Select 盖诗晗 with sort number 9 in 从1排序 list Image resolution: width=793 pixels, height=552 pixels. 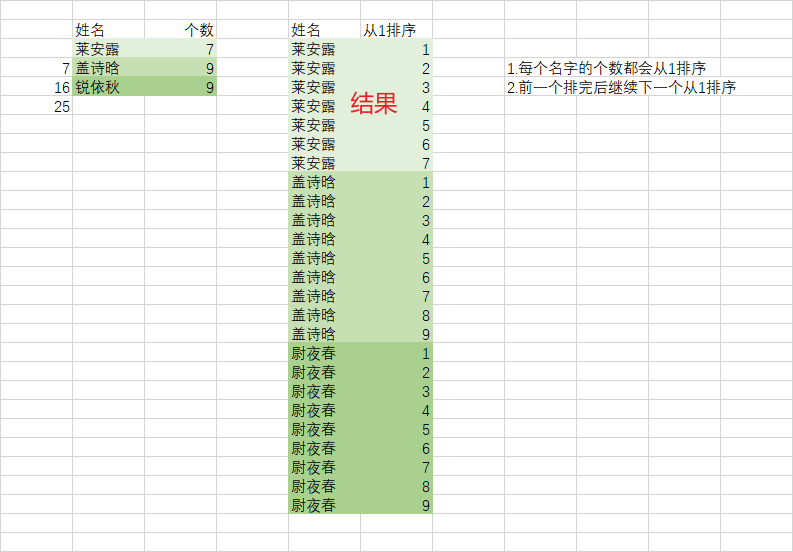324,333
